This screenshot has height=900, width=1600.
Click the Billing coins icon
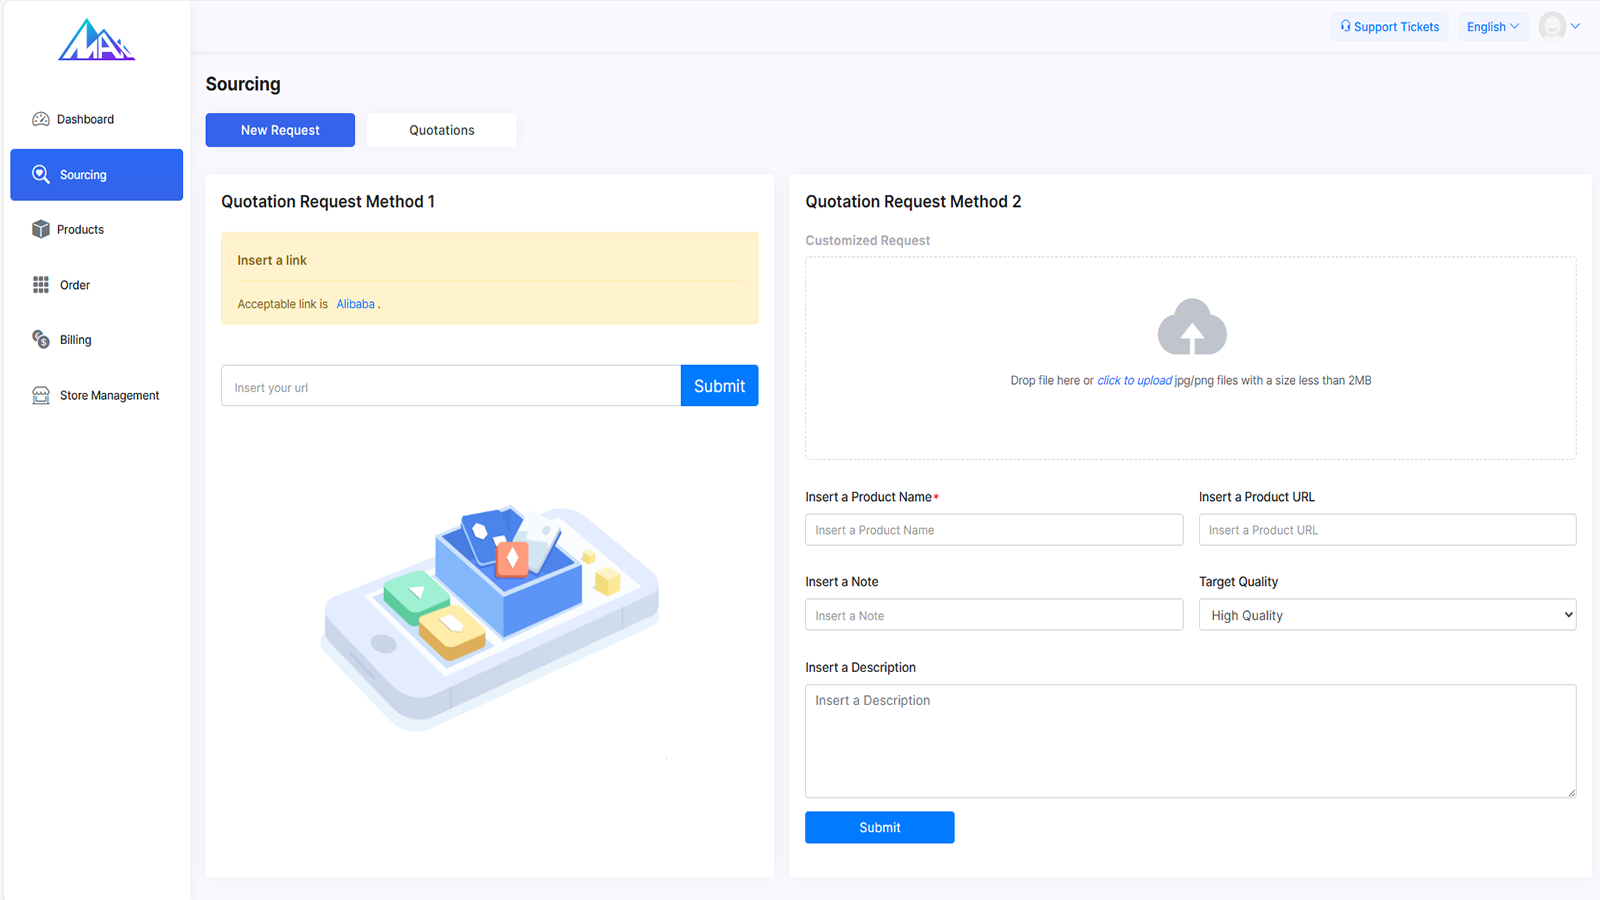pos(41,340)
